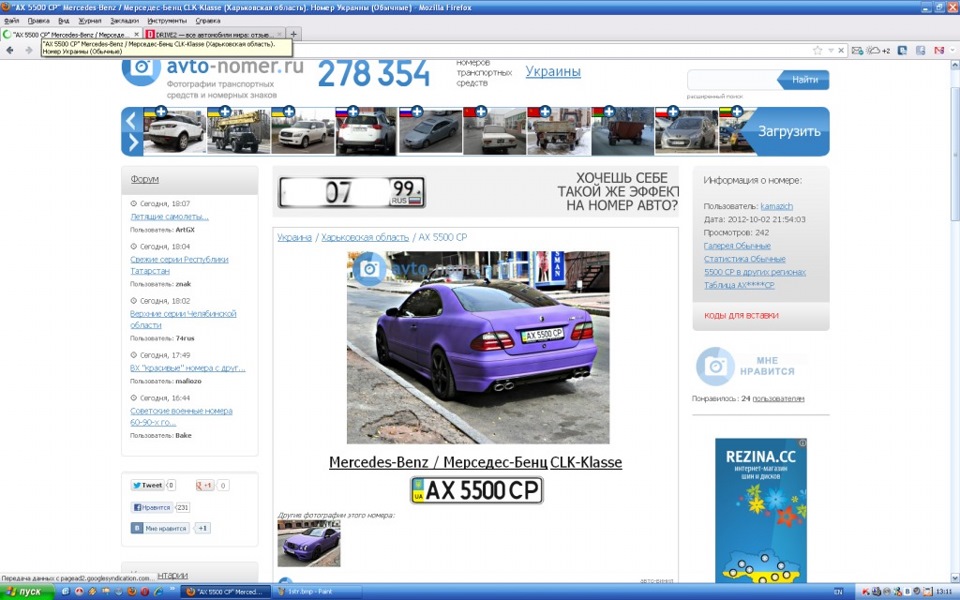Open the Инструменты menu
Viewport: 960px width, 600px height.
click(167, 20)
